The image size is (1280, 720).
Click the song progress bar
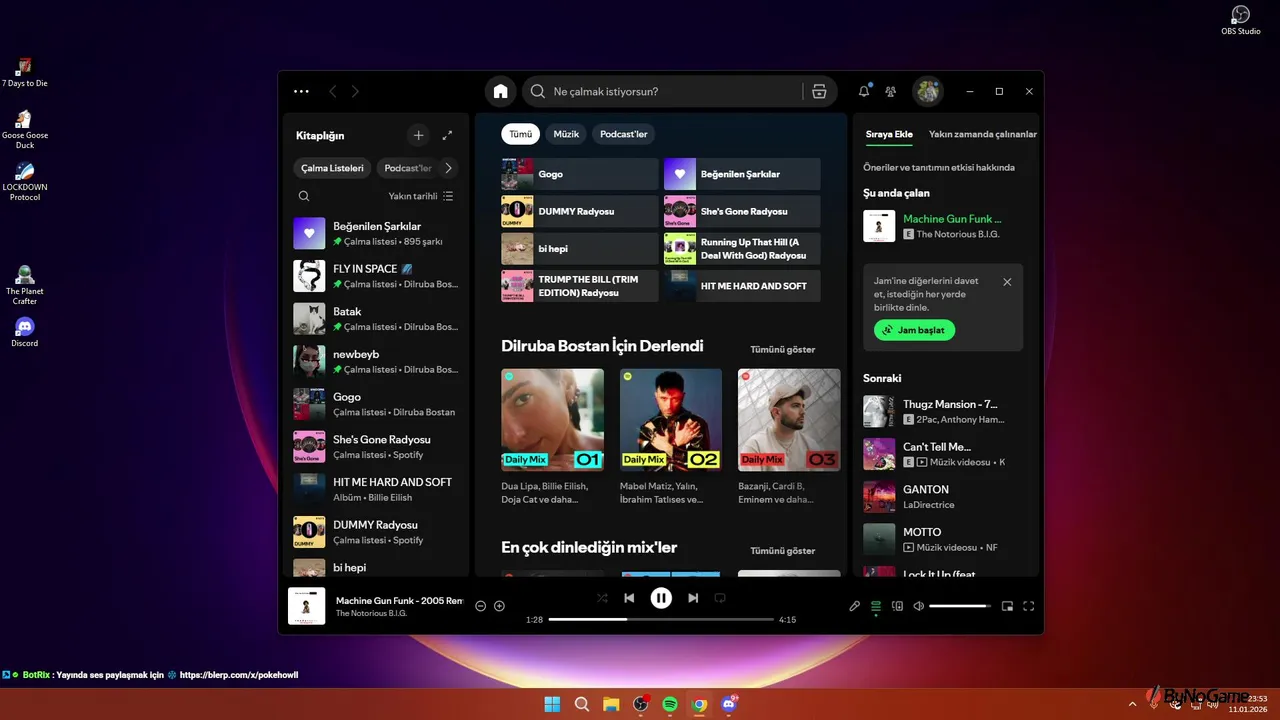(x=661, y=620)
